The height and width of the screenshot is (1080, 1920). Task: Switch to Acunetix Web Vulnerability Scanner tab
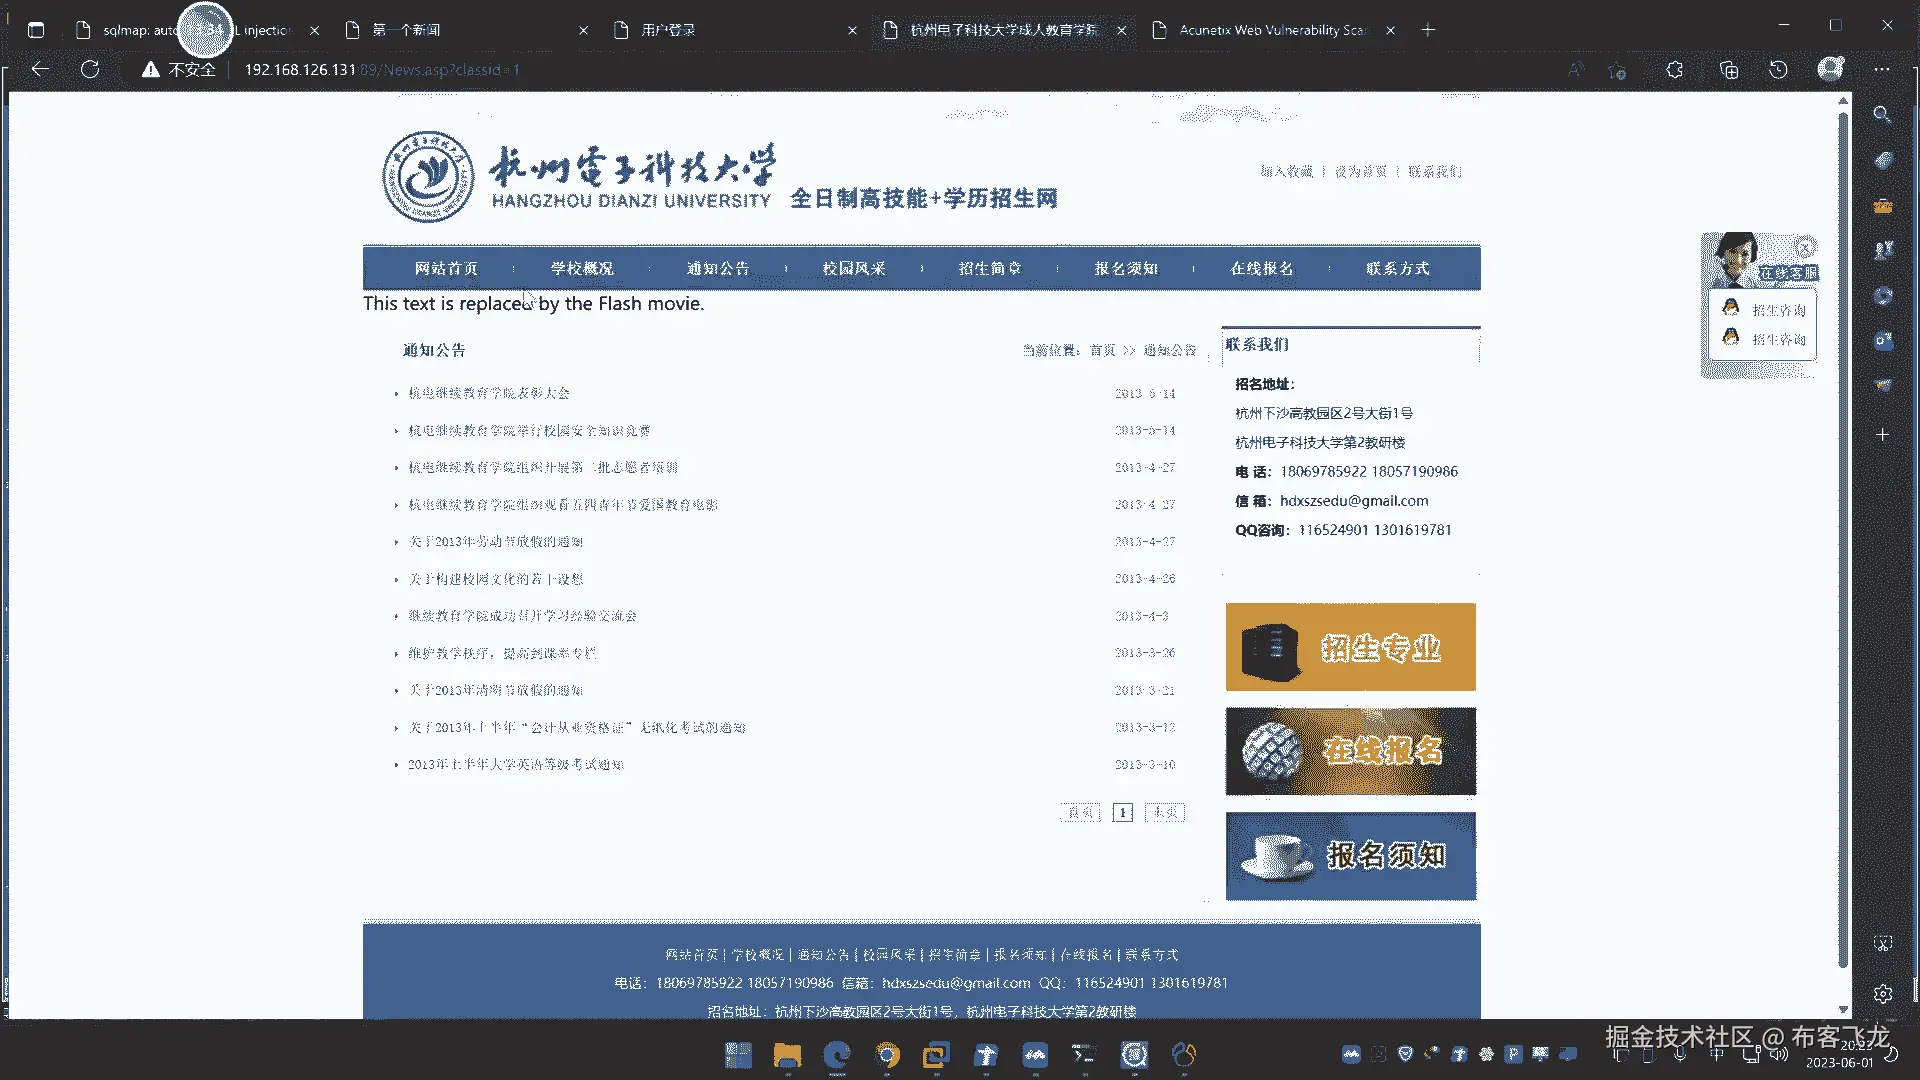click(x=1270, y=30)
